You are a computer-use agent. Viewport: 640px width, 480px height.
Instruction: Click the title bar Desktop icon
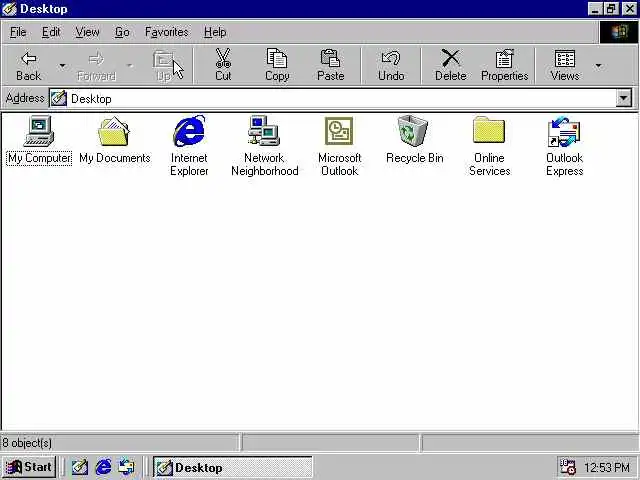pos(9,9)
